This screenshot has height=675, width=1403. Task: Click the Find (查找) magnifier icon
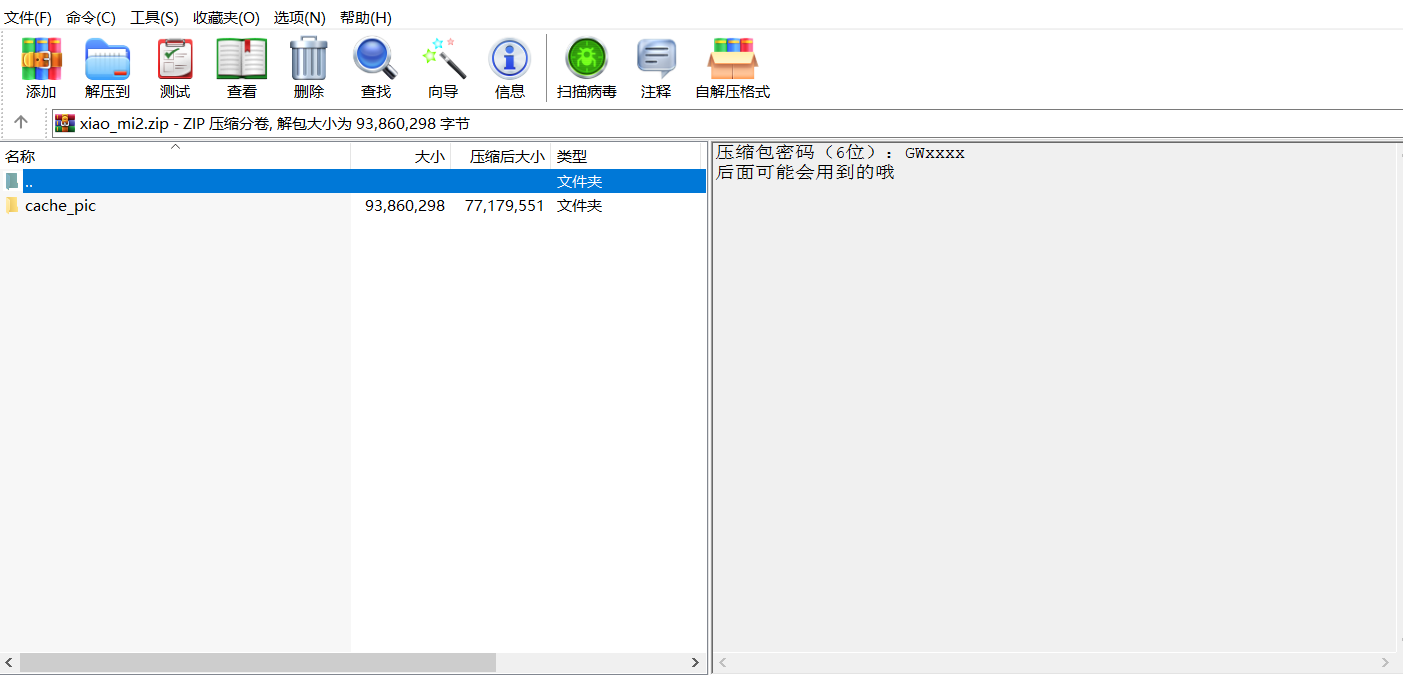coord(376,60)
